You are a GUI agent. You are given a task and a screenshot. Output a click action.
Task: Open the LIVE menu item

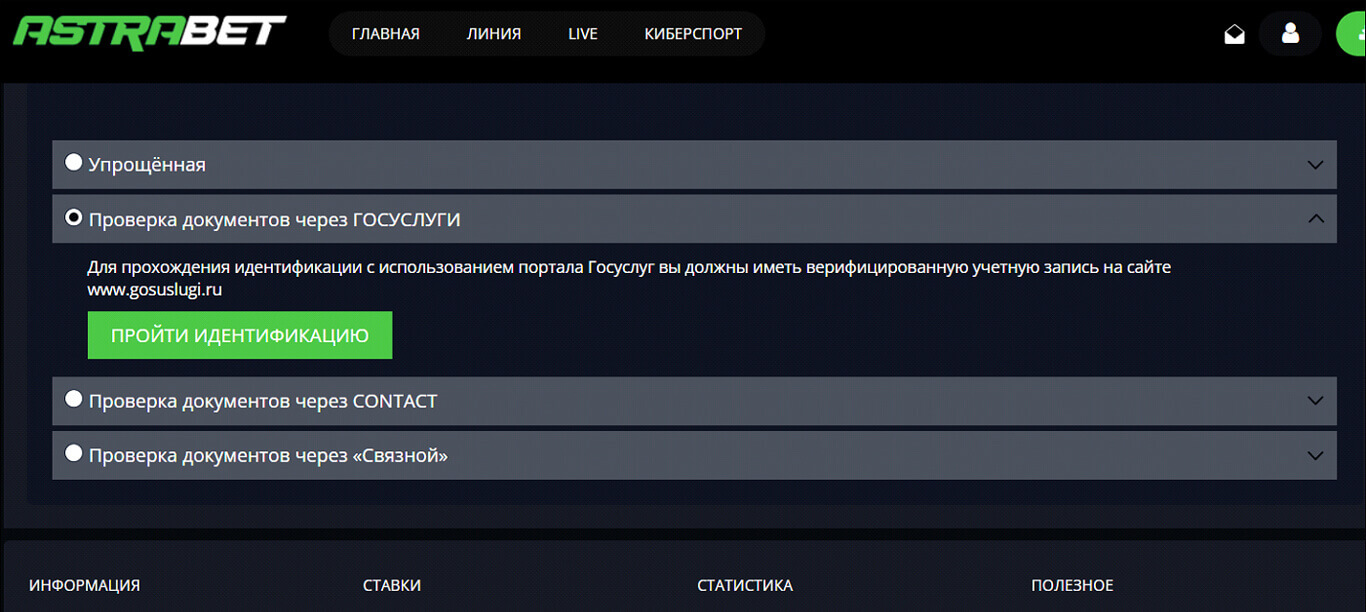pos(583,34)
